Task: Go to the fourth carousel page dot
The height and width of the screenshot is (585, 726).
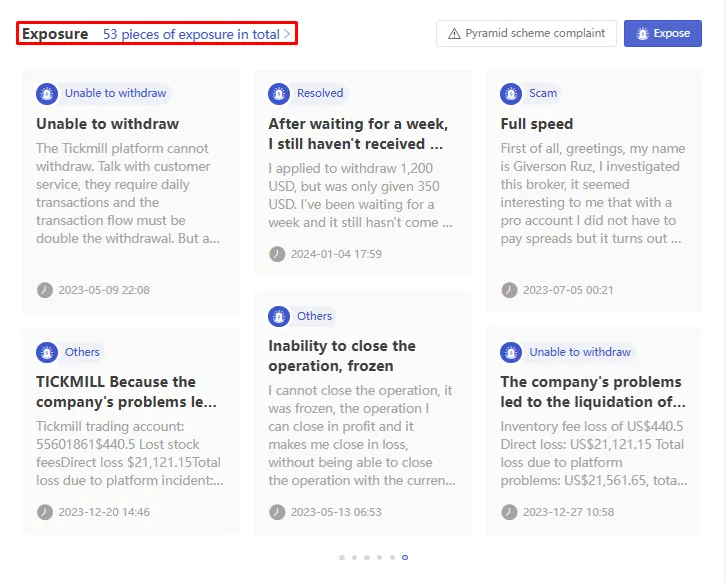Action: 379,558
